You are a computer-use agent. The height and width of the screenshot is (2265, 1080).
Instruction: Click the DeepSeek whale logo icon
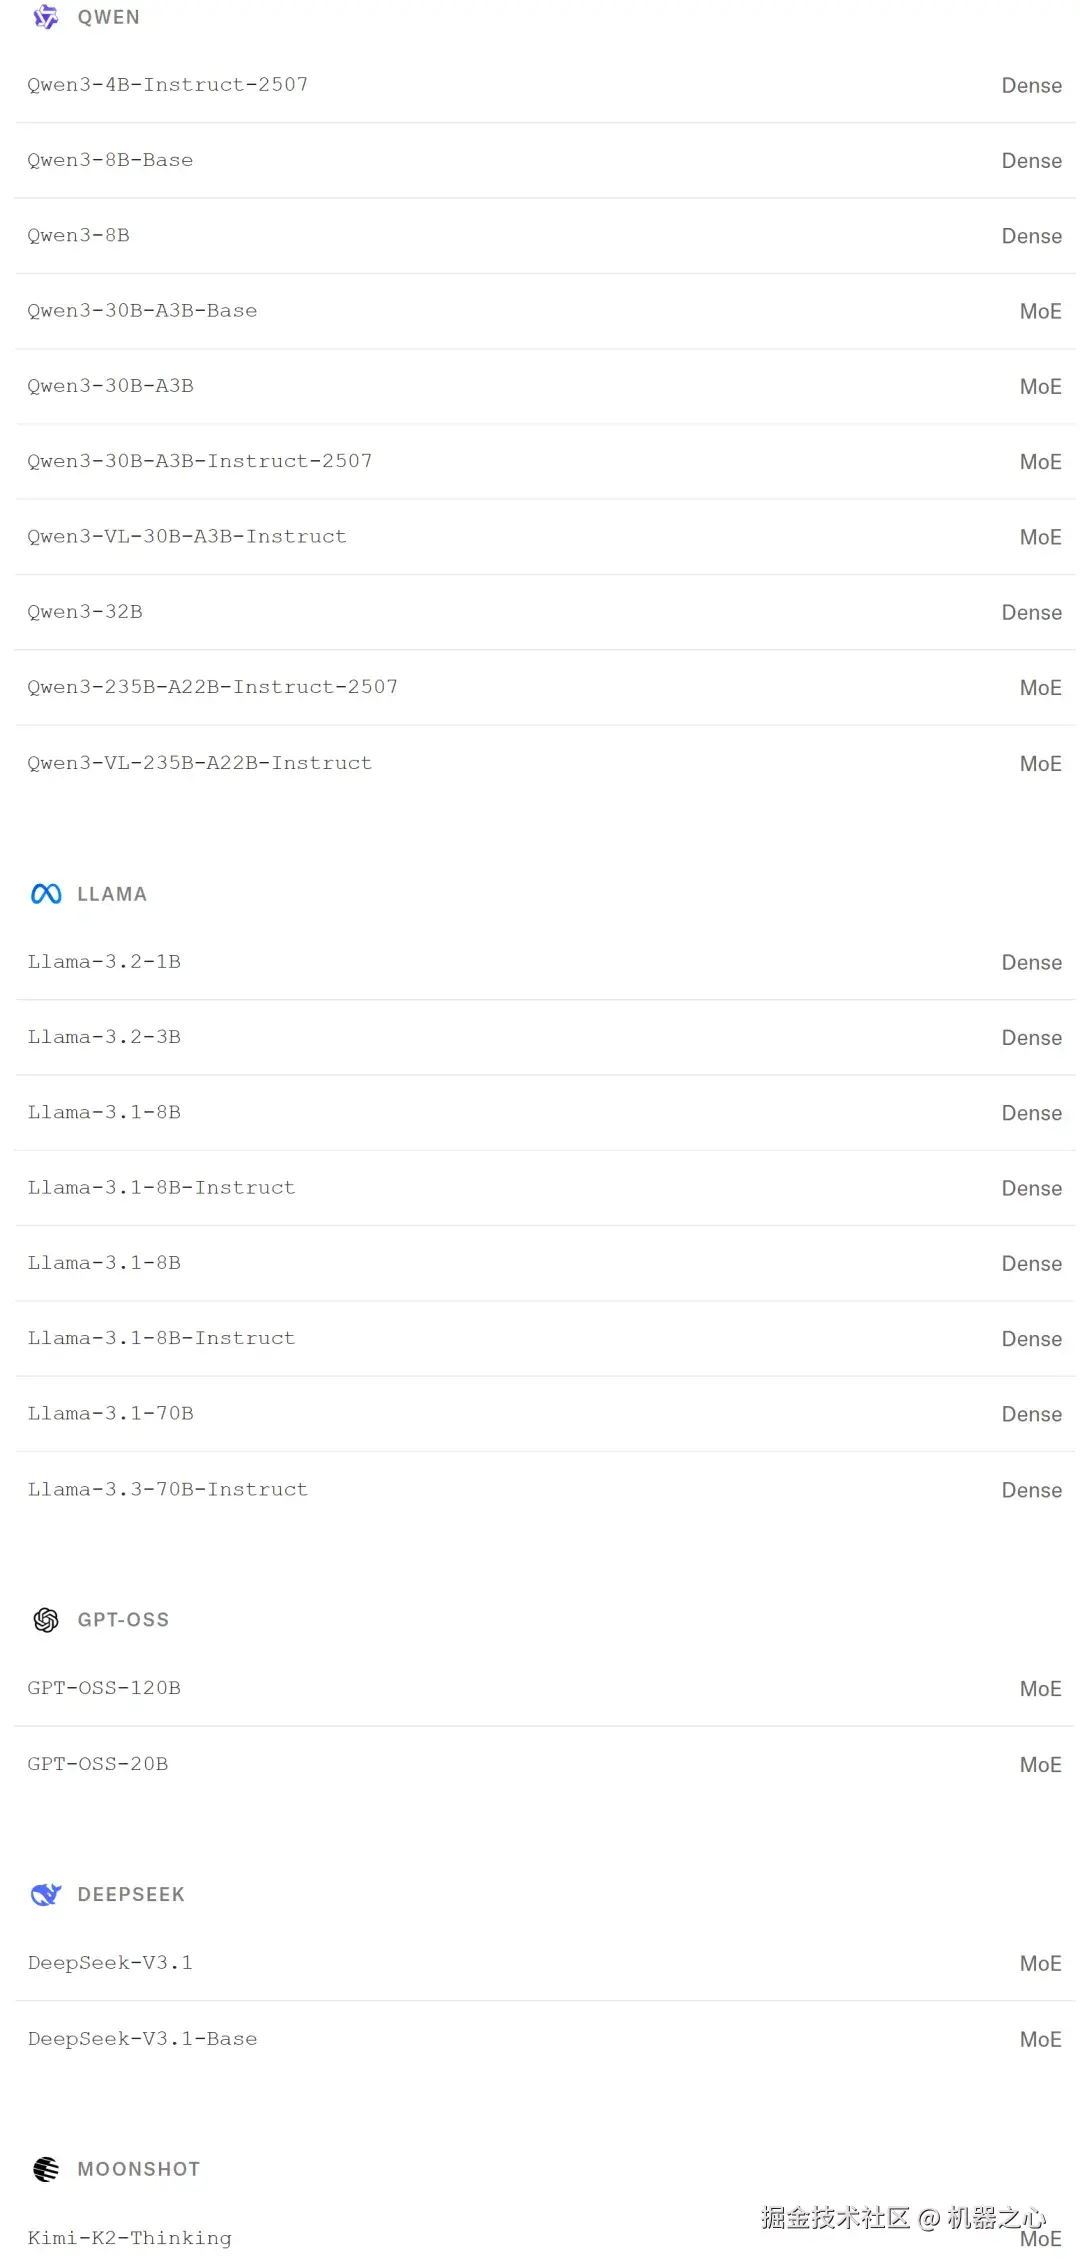tap(46, 1894)
